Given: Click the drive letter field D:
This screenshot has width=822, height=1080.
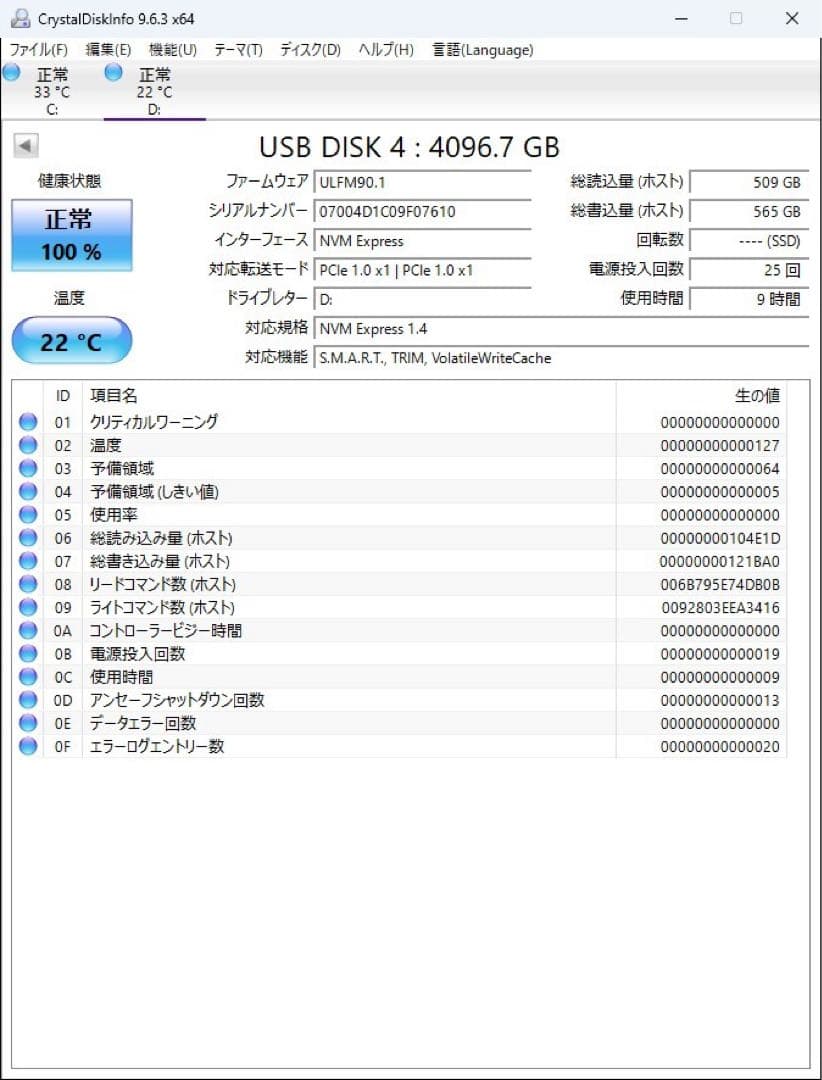Looking at the screenshot, I should [x=422, y=300].
